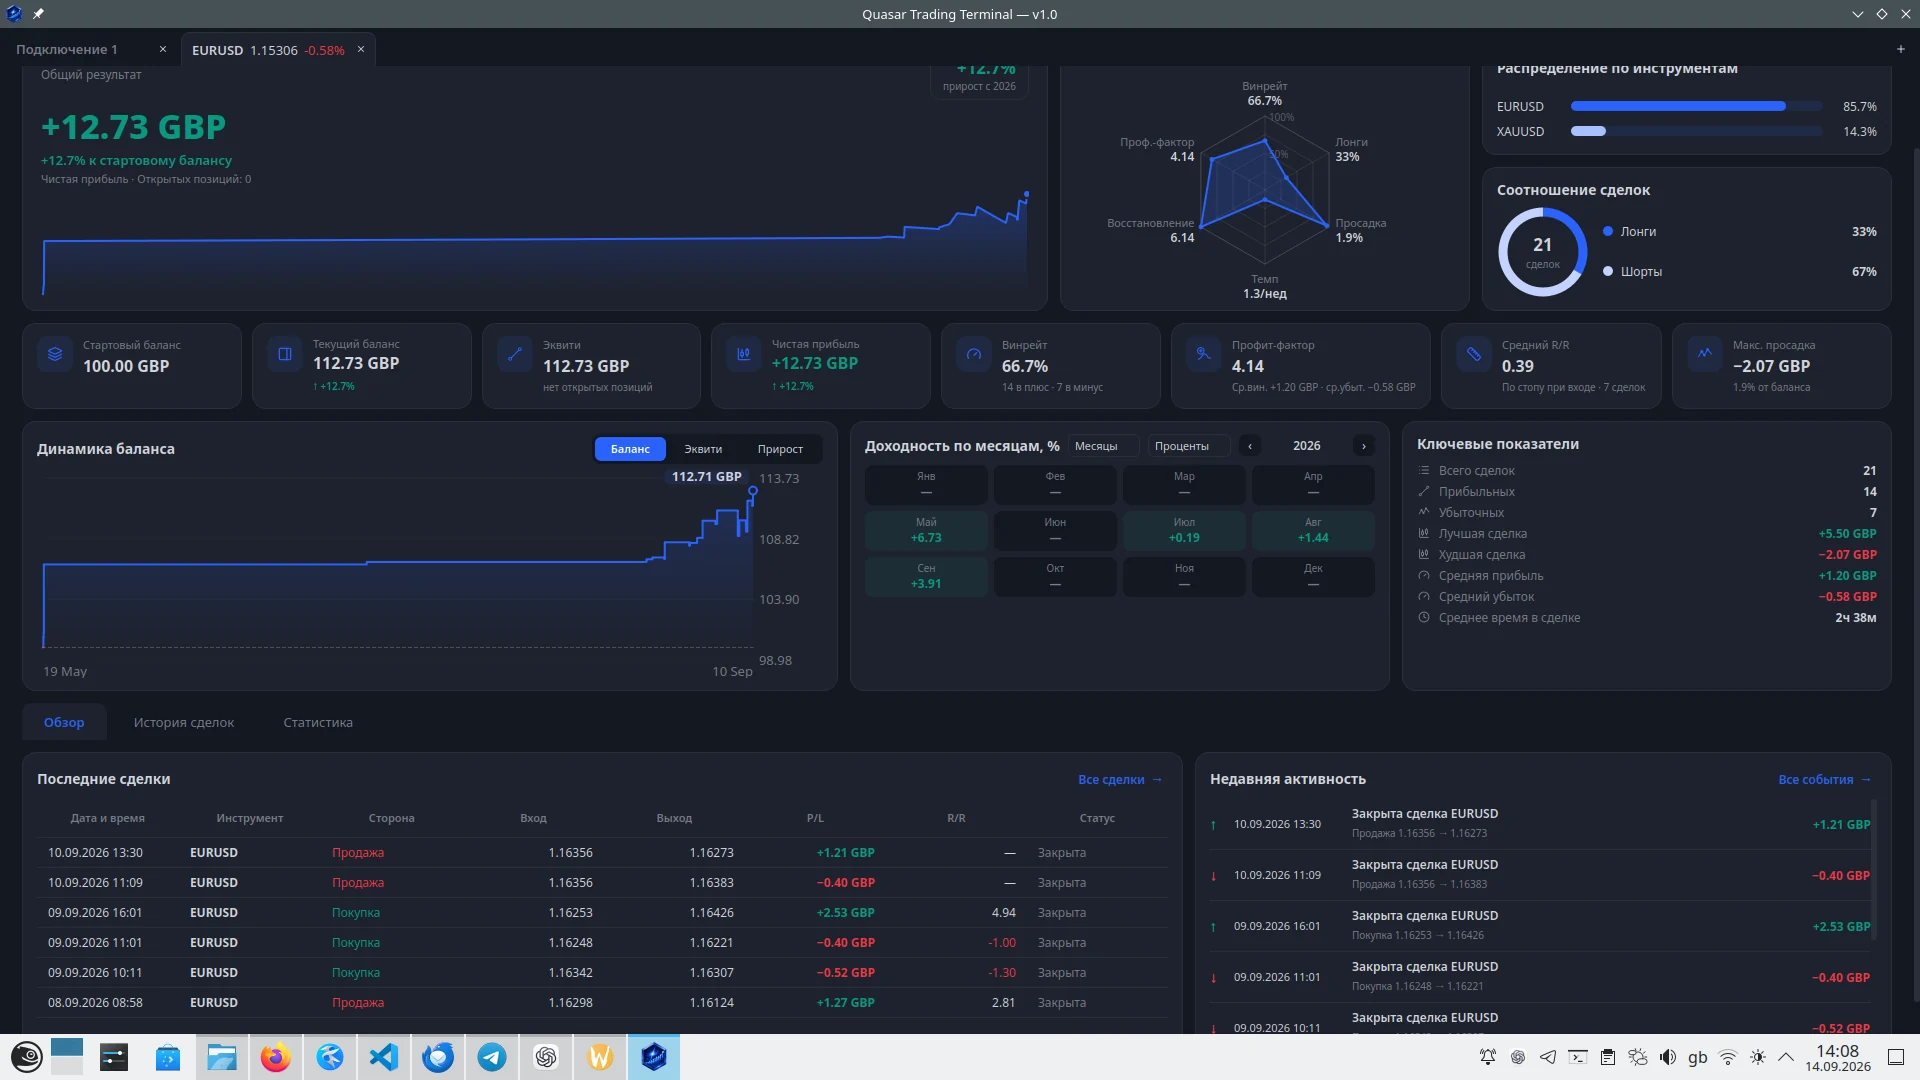Click the Max drawdown −2.07 GBP card icon

tap(1705, 354)
